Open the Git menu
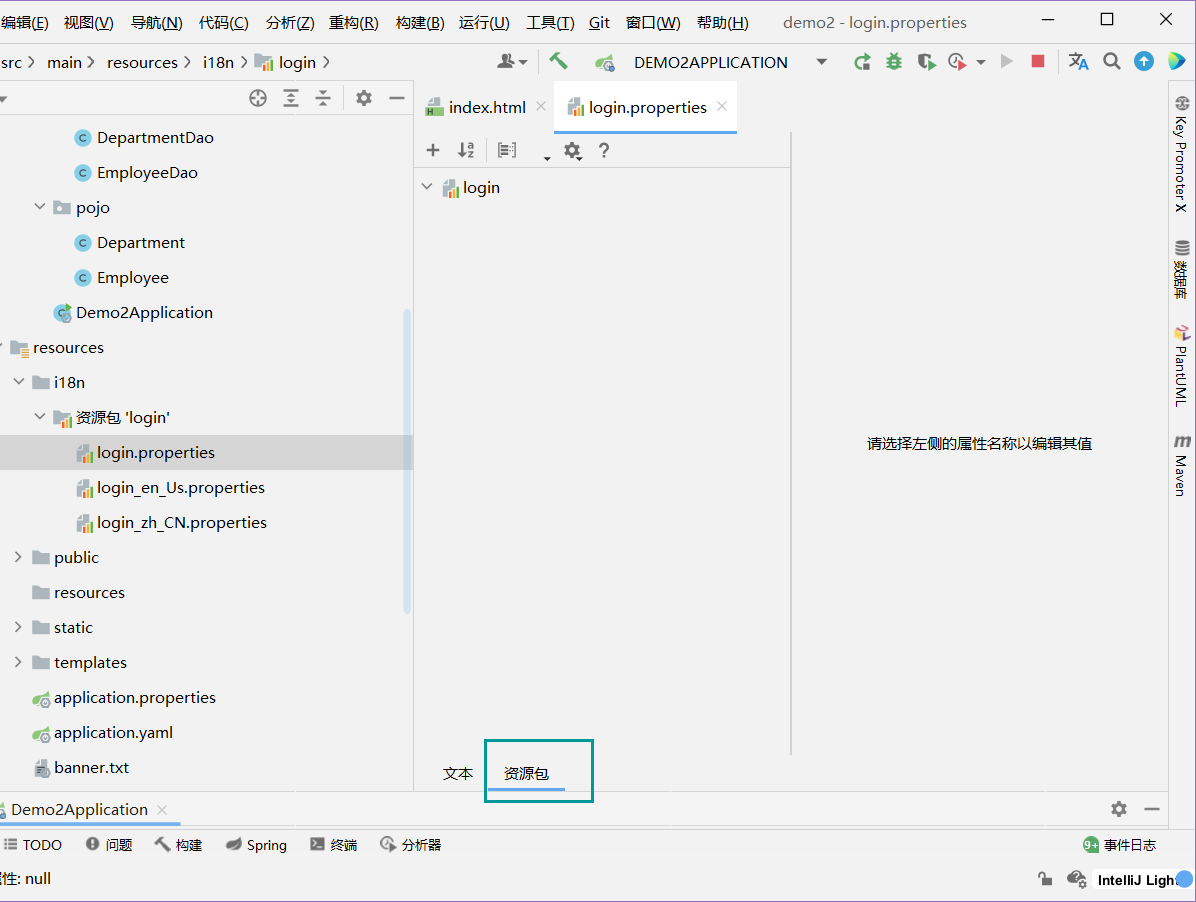Screen dimensions: 1196x902 tap(600, 23)
